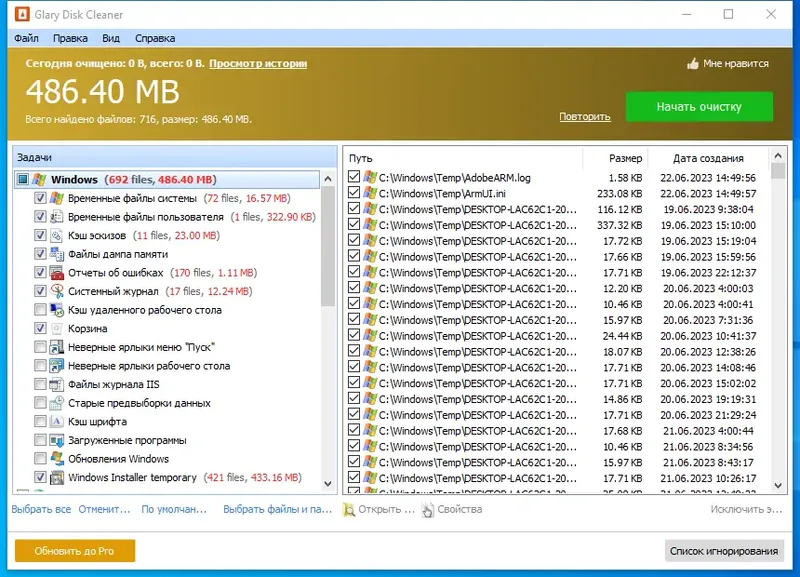Uncheck Кэш эскизов checkbox
Image resolution: width=800 pixels, height=577 pixels.
(x=40, y=235)
